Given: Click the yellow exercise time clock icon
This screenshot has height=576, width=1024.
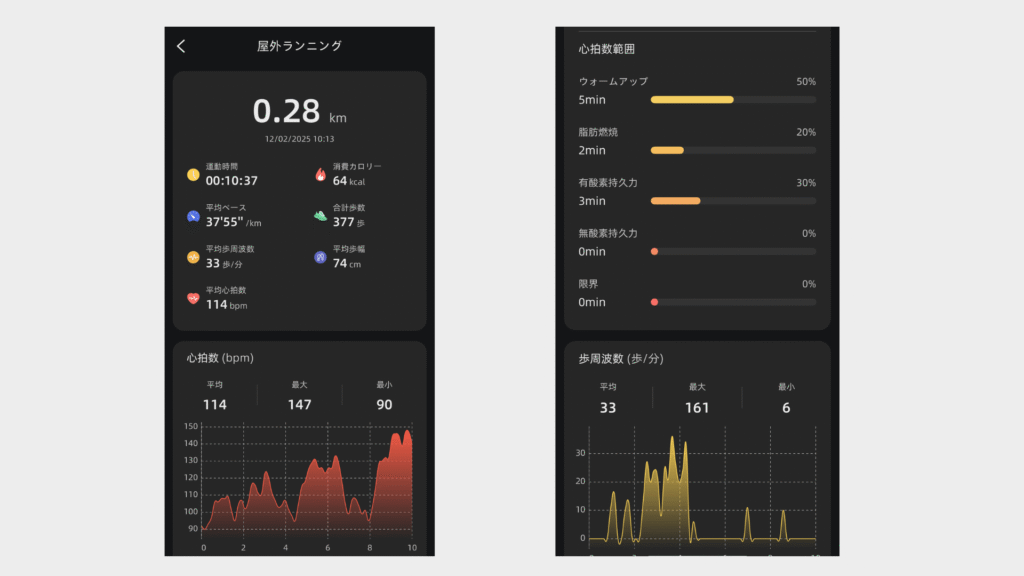Looking at the screenshot, I should (x=193, y=175).
